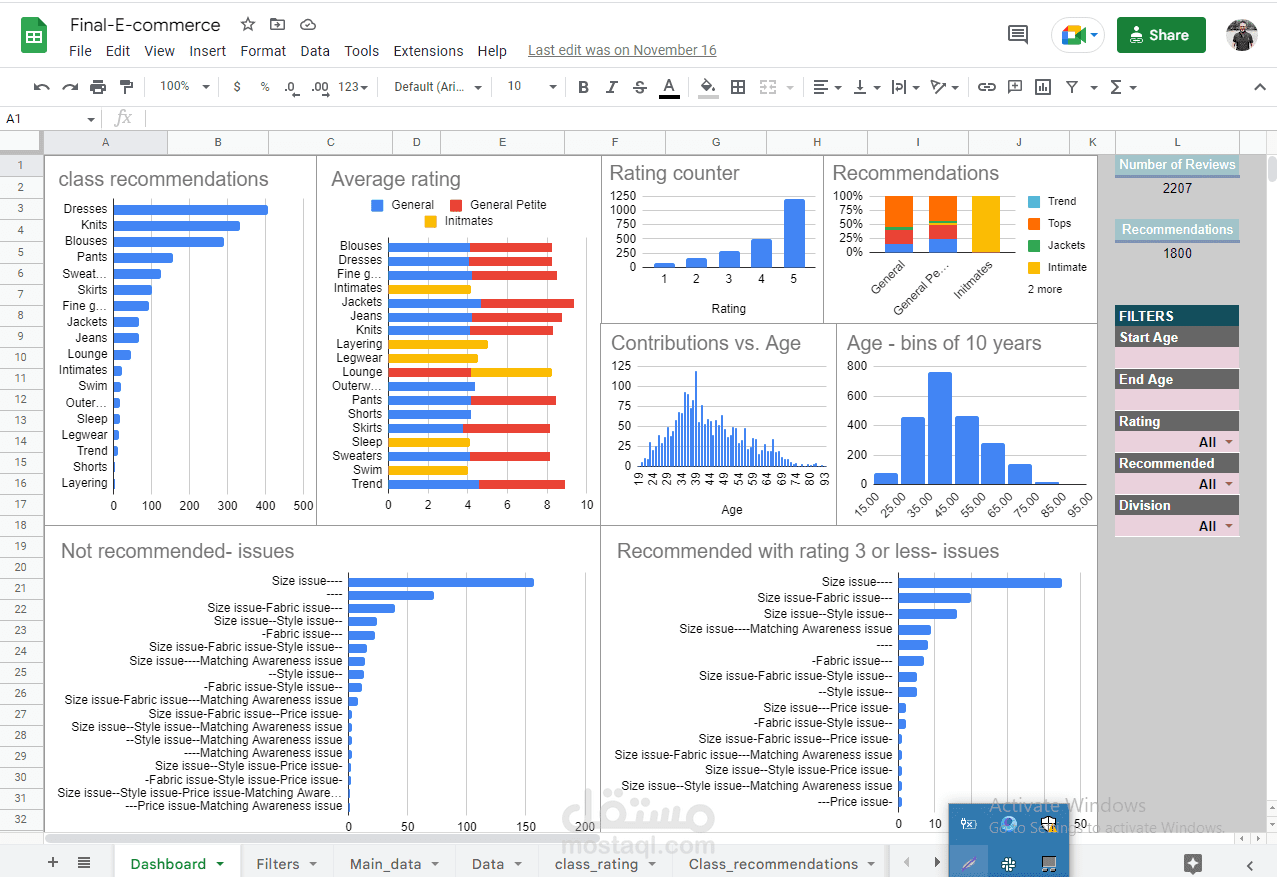The image size is (1277, 877).
Task: Open the zoom level 100% dropdown
Action: tap(185, 87)
